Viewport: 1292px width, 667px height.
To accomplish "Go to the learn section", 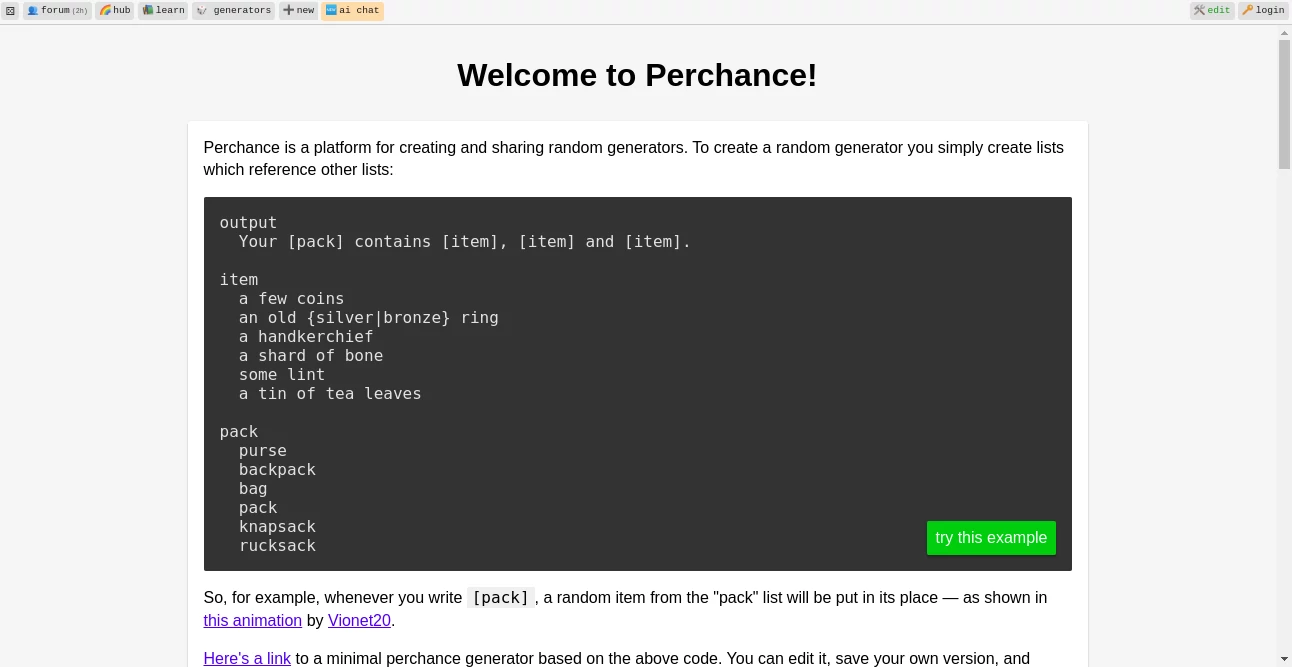I will (x=163, y=10).
